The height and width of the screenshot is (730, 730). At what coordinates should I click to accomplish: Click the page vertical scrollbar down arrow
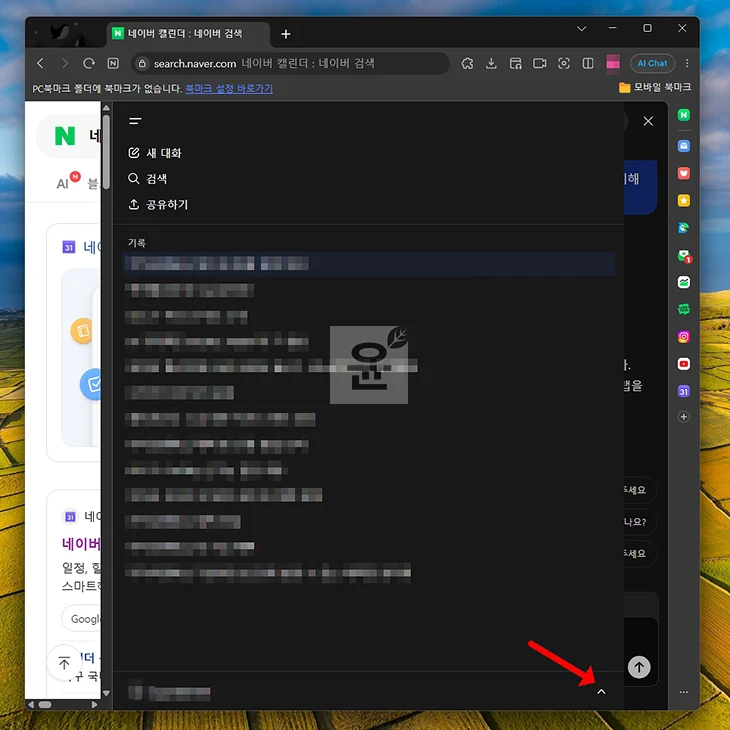(106, 693)
